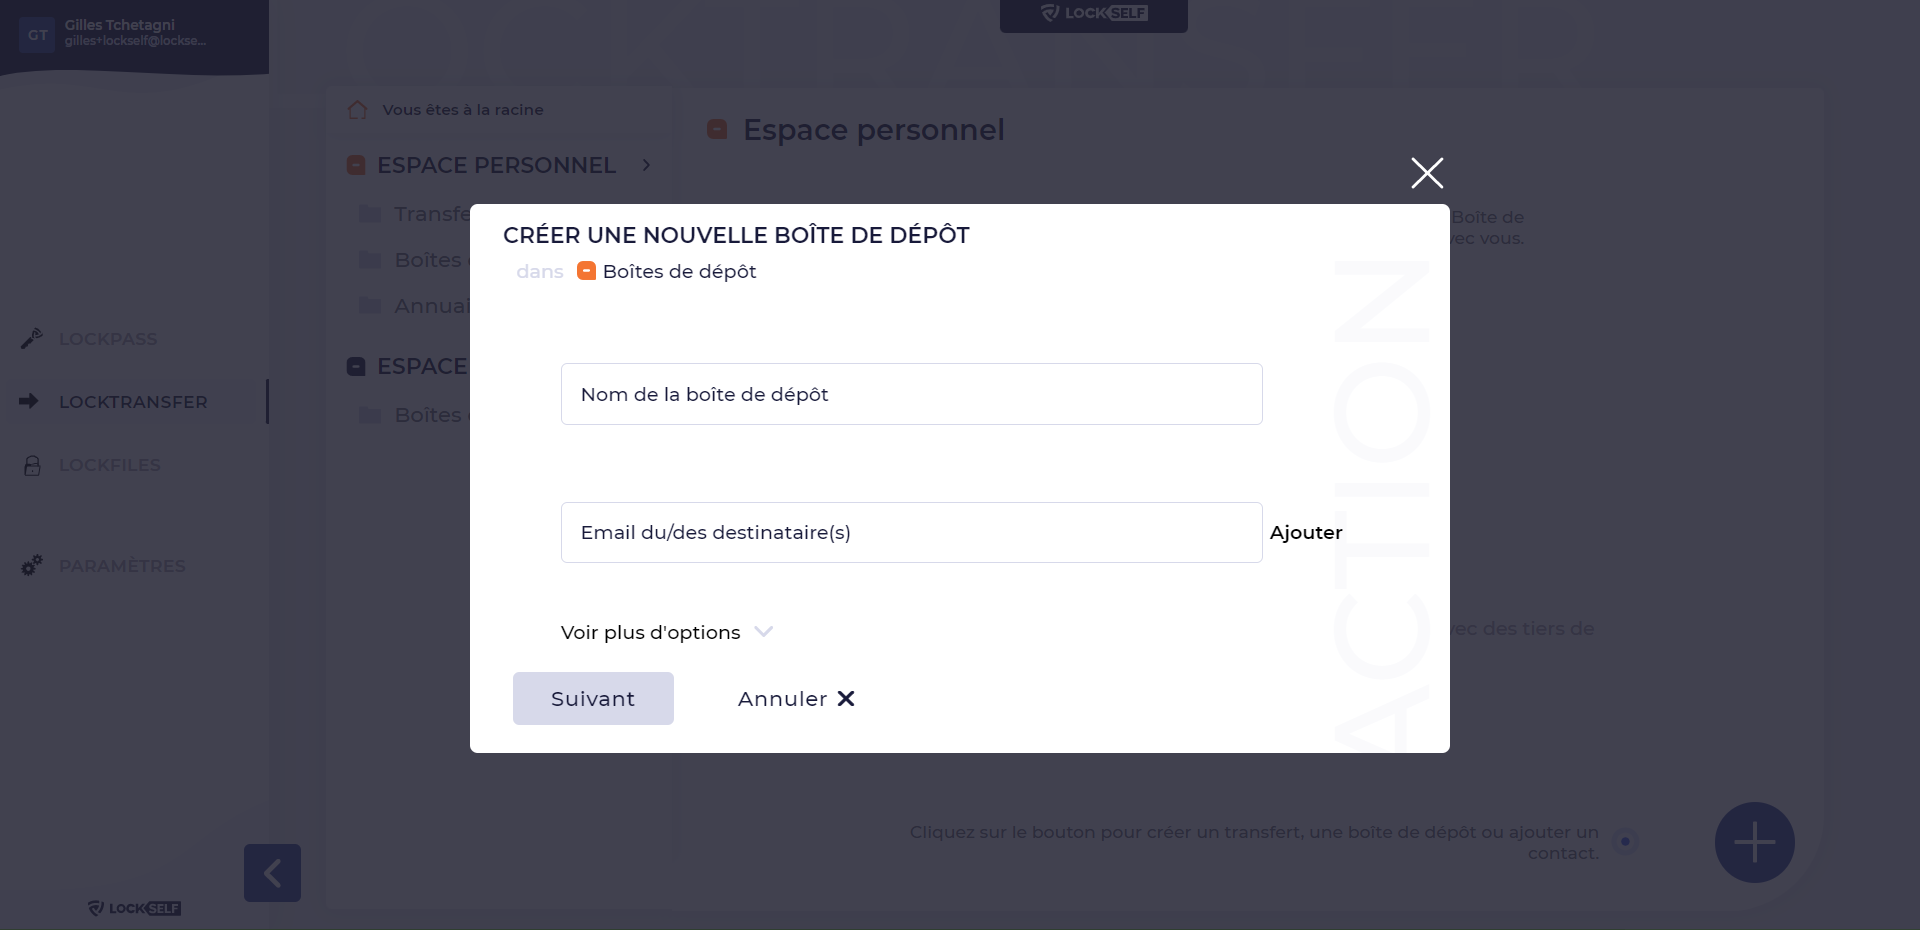
Task: Focus the Nom de la boîte de dépôt field
Action: point(911,394)
